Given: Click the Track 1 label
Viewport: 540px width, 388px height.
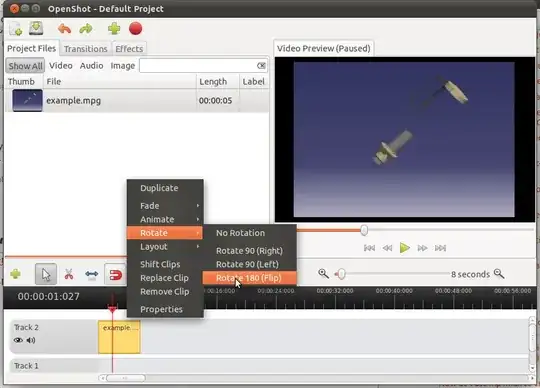Looking at the screenshot, I should point(26,366).
